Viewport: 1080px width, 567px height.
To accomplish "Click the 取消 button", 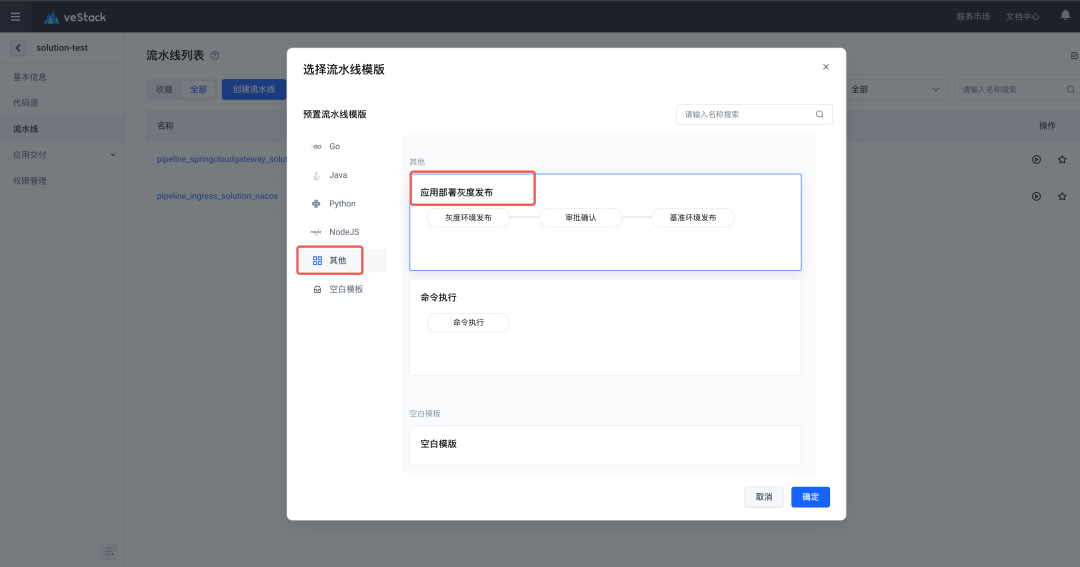I will click(764, 497).
